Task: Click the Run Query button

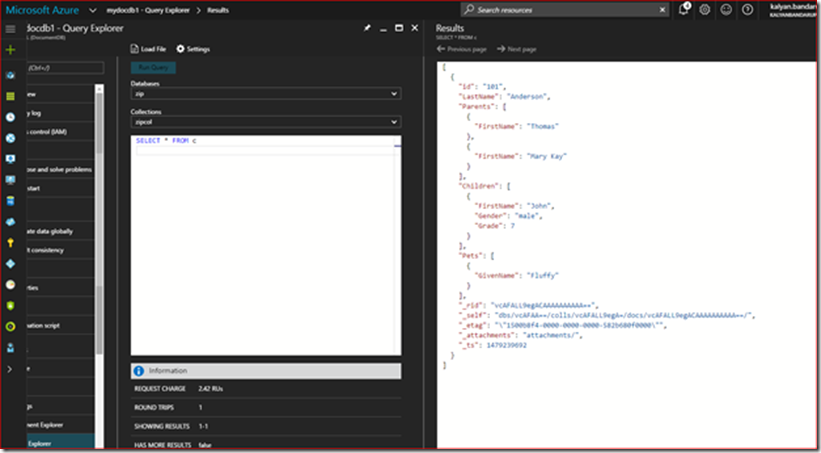Action: (x=153, y=68)
